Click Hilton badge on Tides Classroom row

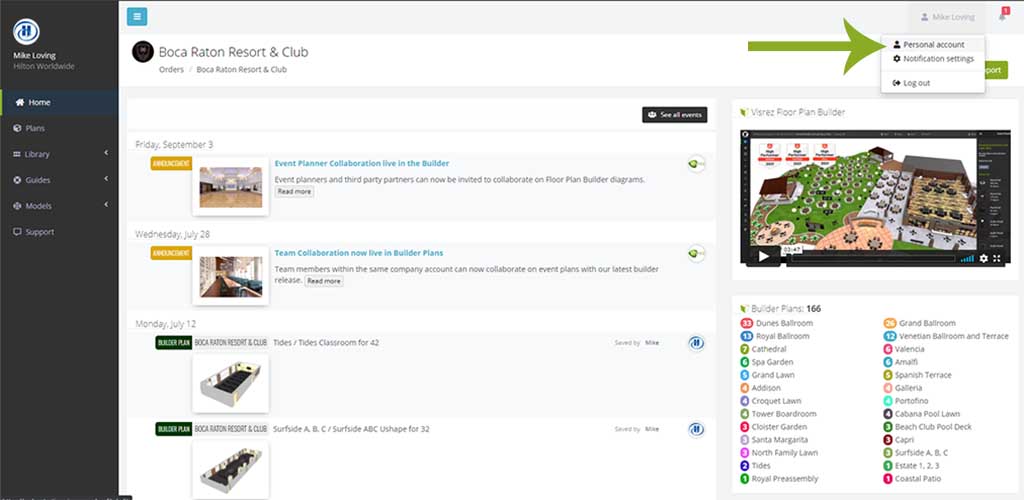pyautogui.click(x=696, y=343)
